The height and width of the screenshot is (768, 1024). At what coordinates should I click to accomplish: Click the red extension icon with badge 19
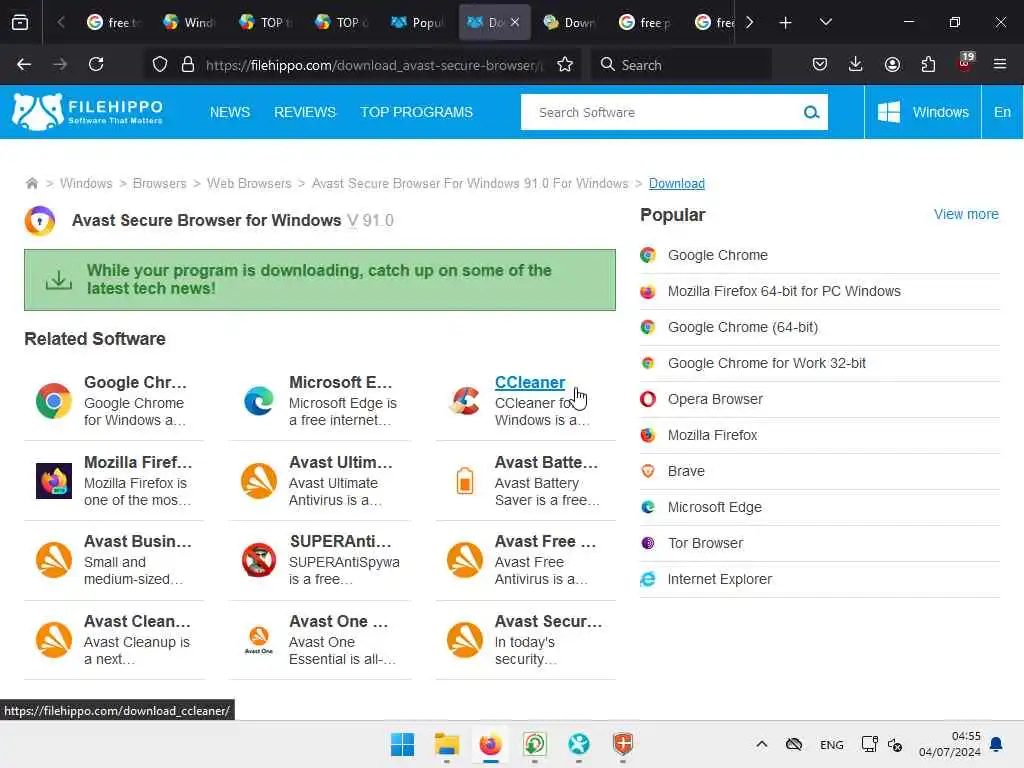click(x=965, y=63)
